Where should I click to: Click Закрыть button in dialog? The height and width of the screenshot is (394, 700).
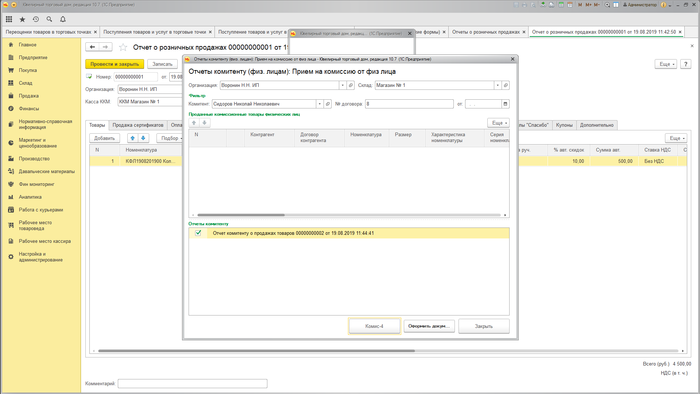(484, 326)
